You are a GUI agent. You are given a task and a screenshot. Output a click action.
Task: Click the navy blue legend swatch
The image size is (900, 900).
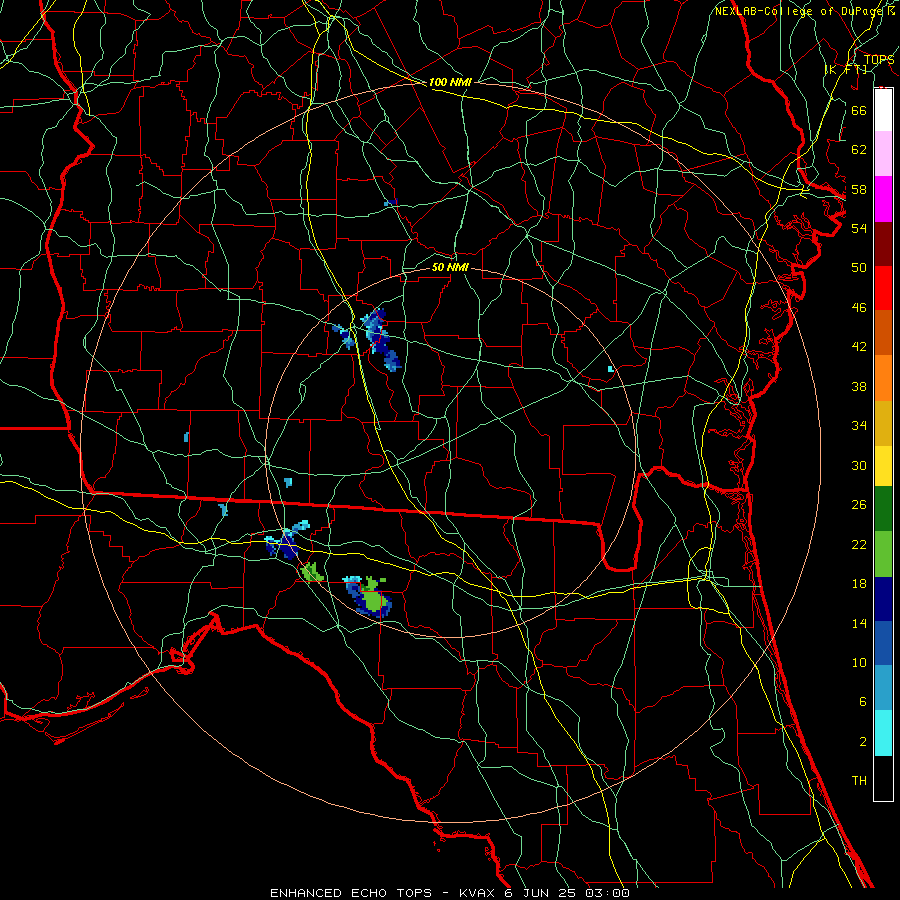[883, 599]
